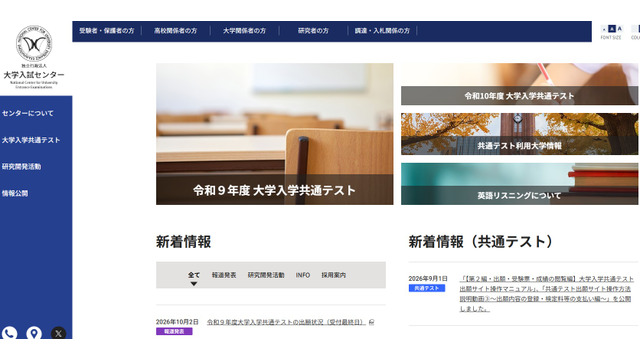
Task: Open 研究者の方 menu
Action: [x=313, y=31]
